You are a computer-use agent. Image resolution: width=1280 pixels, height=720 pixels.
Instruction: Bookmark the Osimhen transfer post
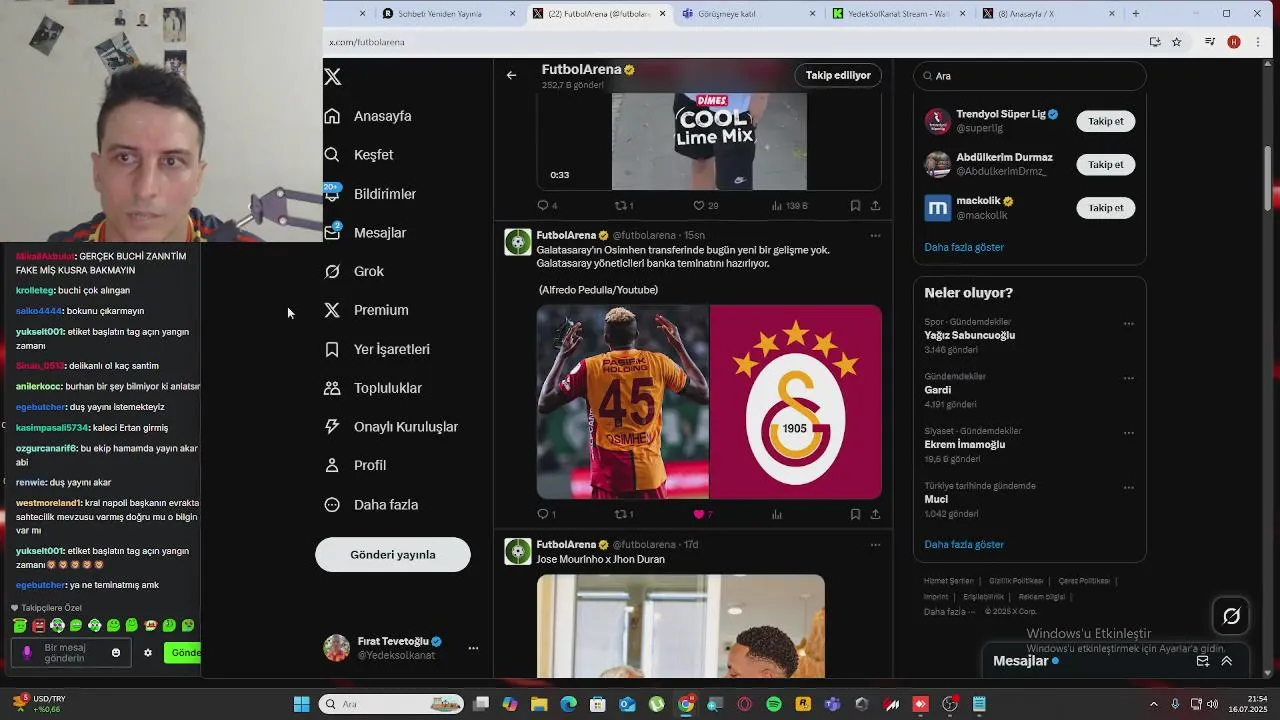pyautogui.click(x=855, y=514)
